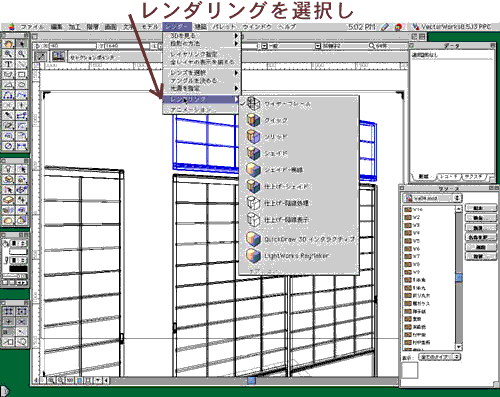This screenshot has width=500, height=397.
Task: Pick the hand pan tool in the toolbox
Action: (x=8, y=44)
